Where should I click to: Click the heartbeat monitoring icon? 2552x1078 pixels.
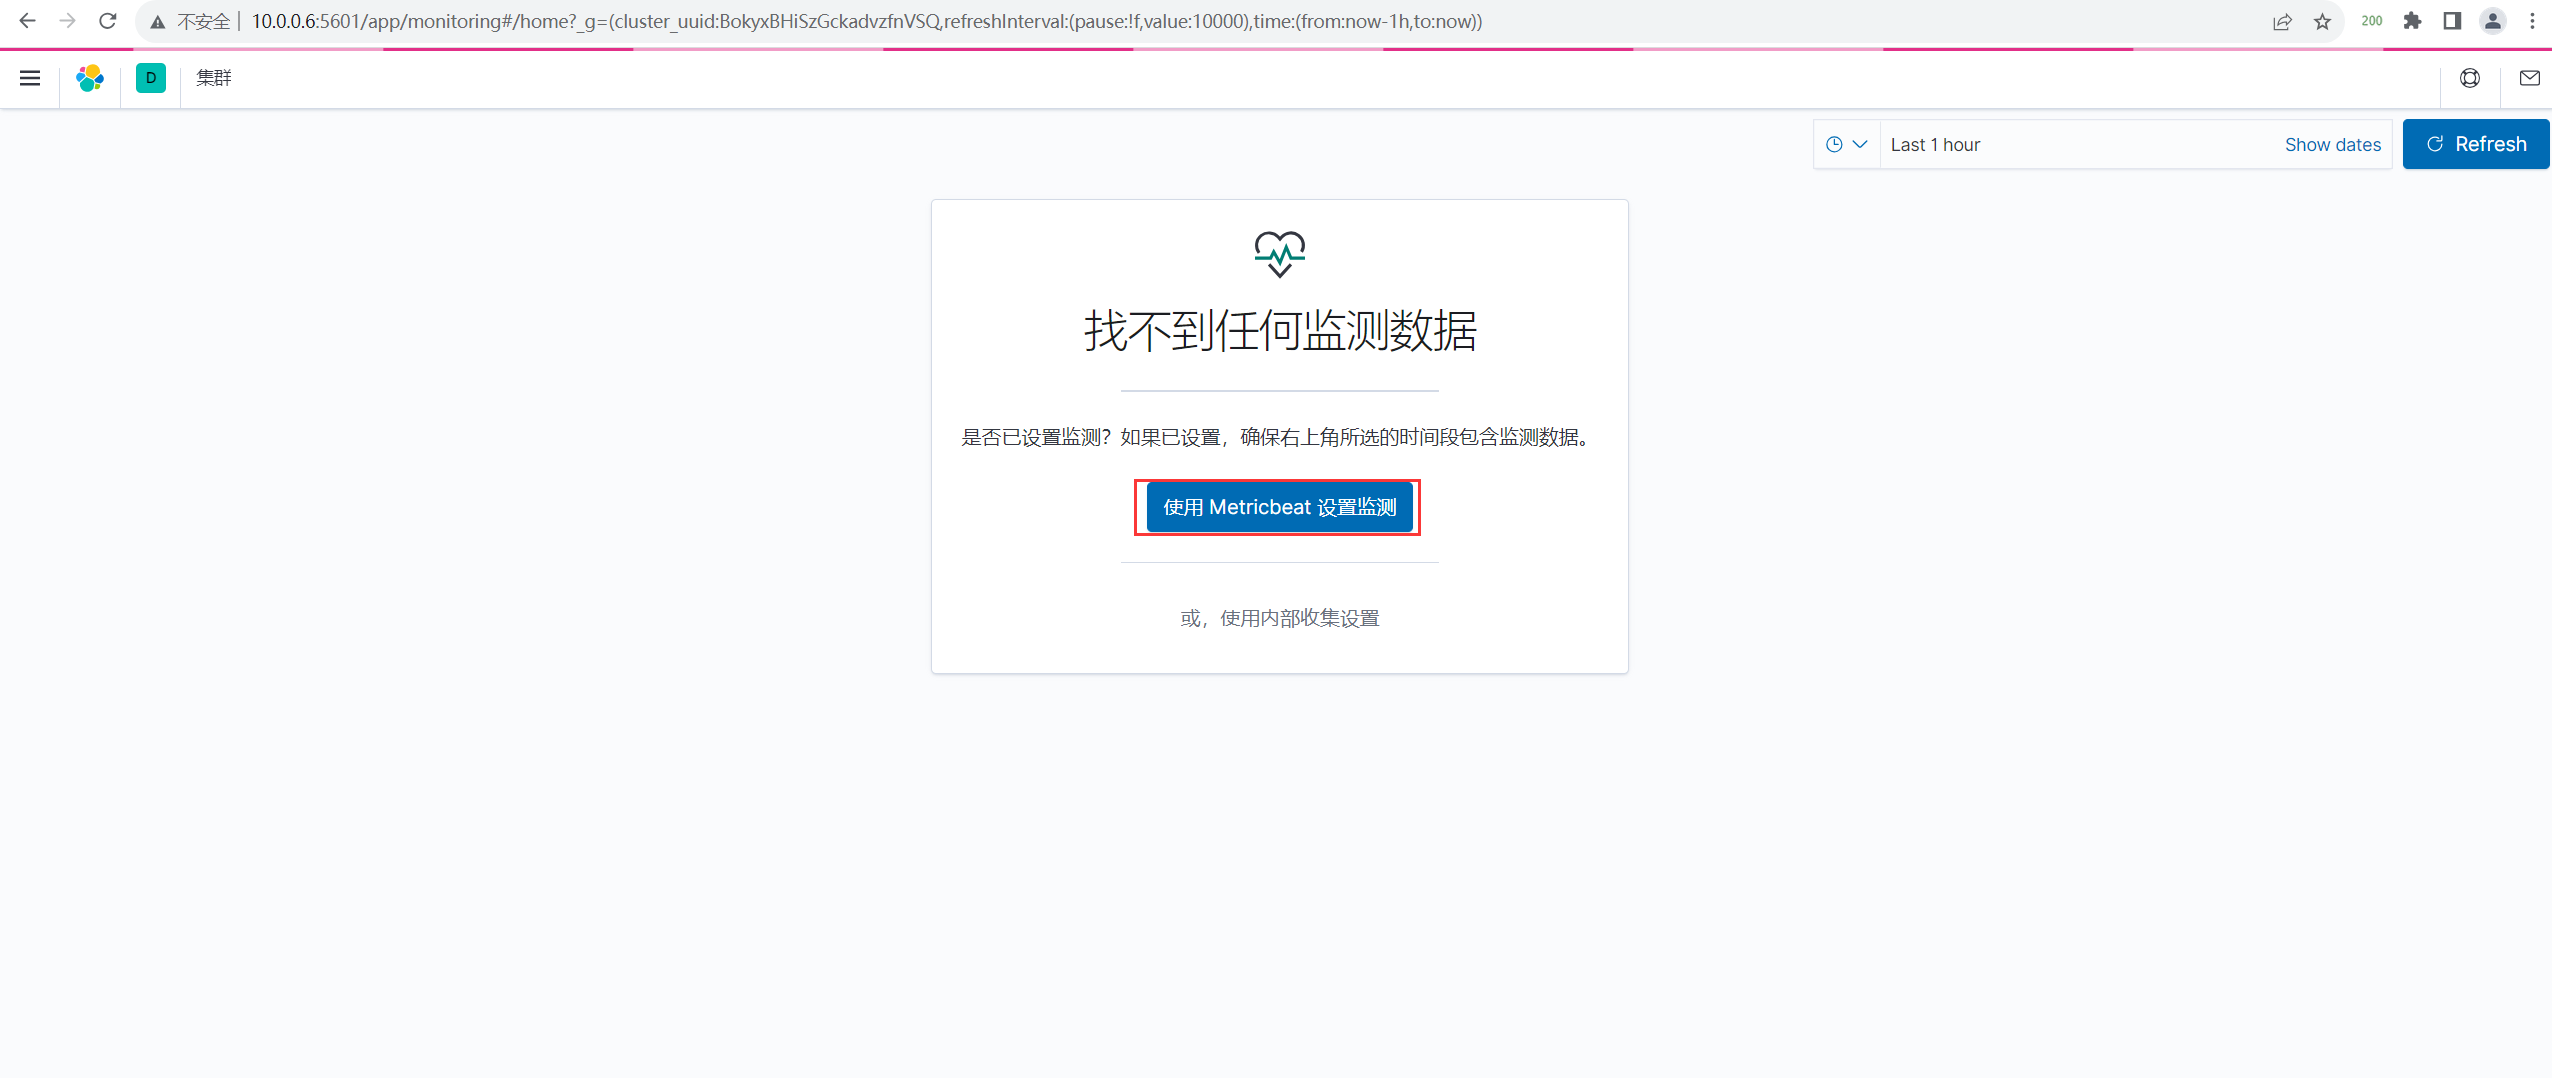(x=1280, y=254)
